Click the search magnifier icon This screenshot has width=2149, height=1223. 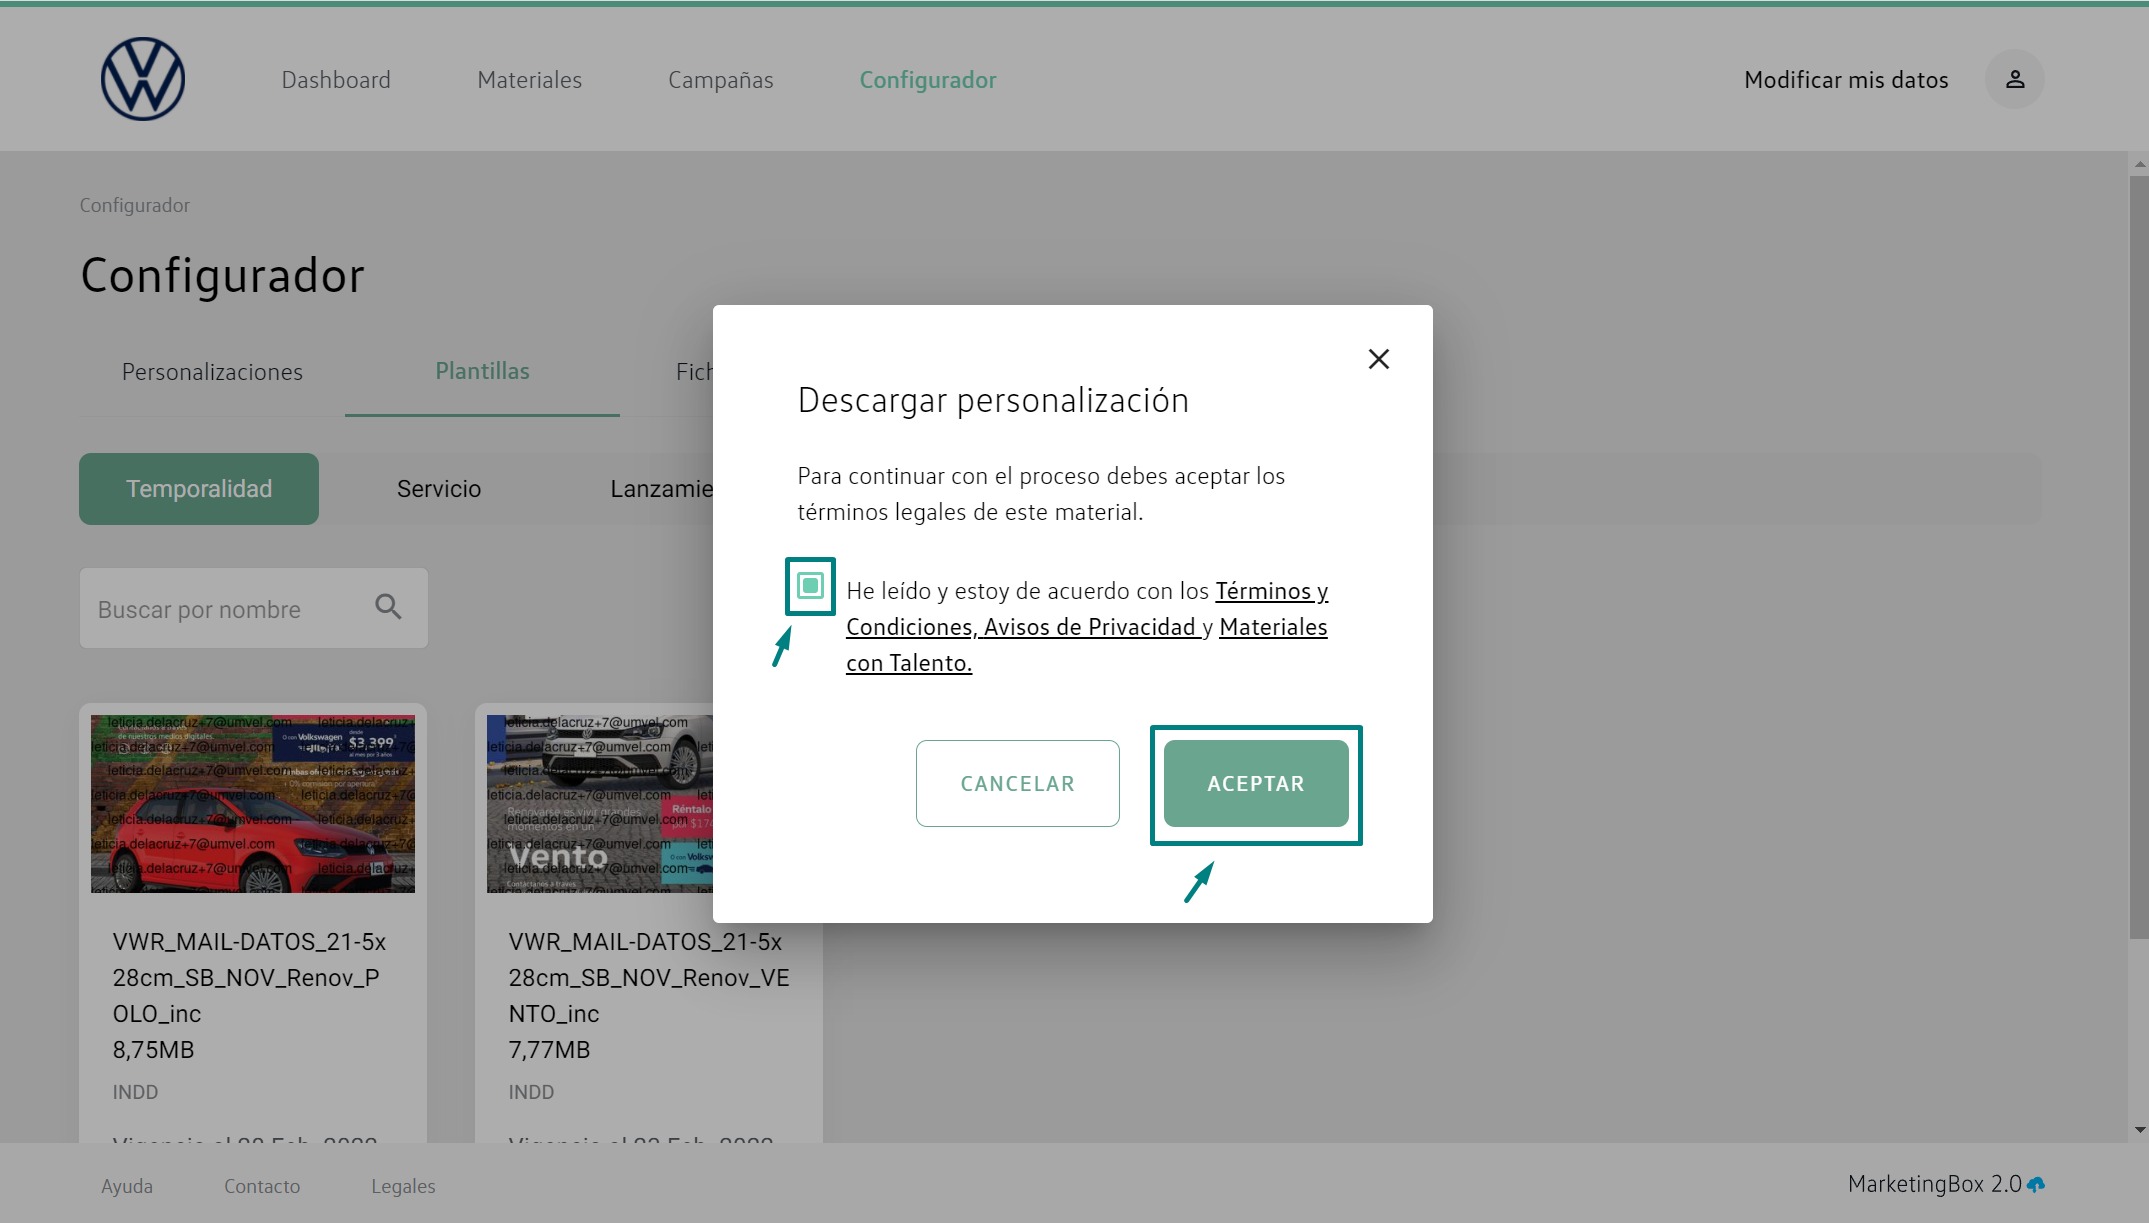(388, 607)
